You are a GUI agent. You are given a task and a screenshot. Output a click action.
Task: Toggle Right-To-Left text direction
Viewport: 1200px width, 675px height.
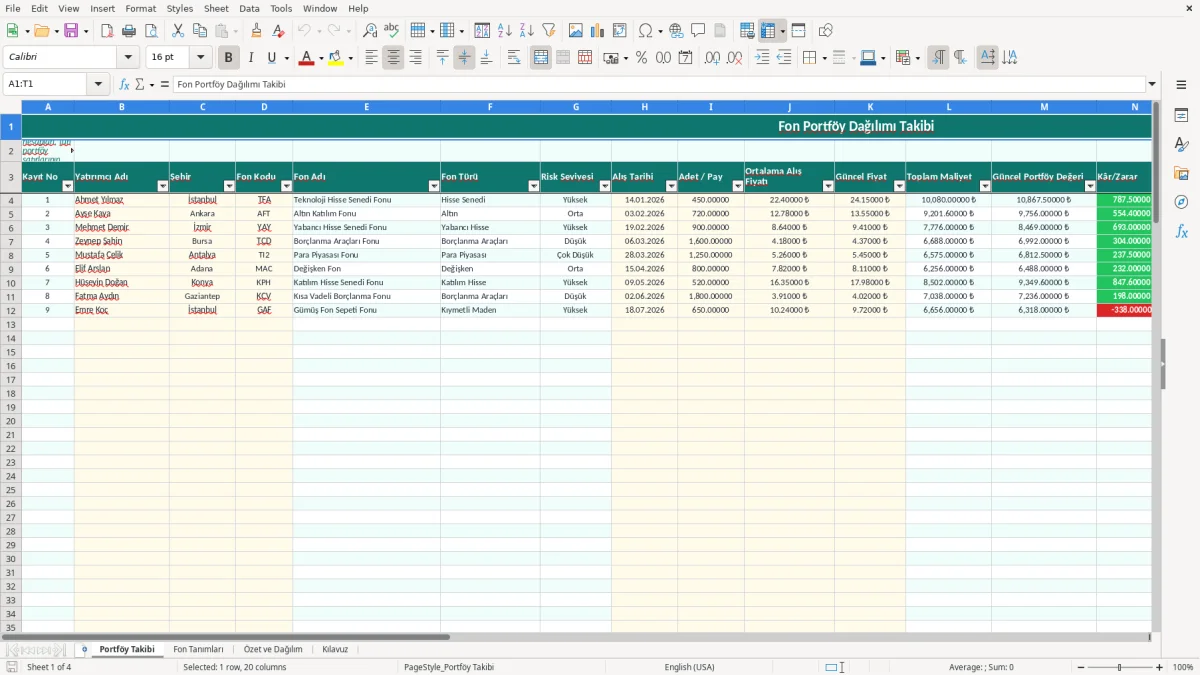pos(960,58)
